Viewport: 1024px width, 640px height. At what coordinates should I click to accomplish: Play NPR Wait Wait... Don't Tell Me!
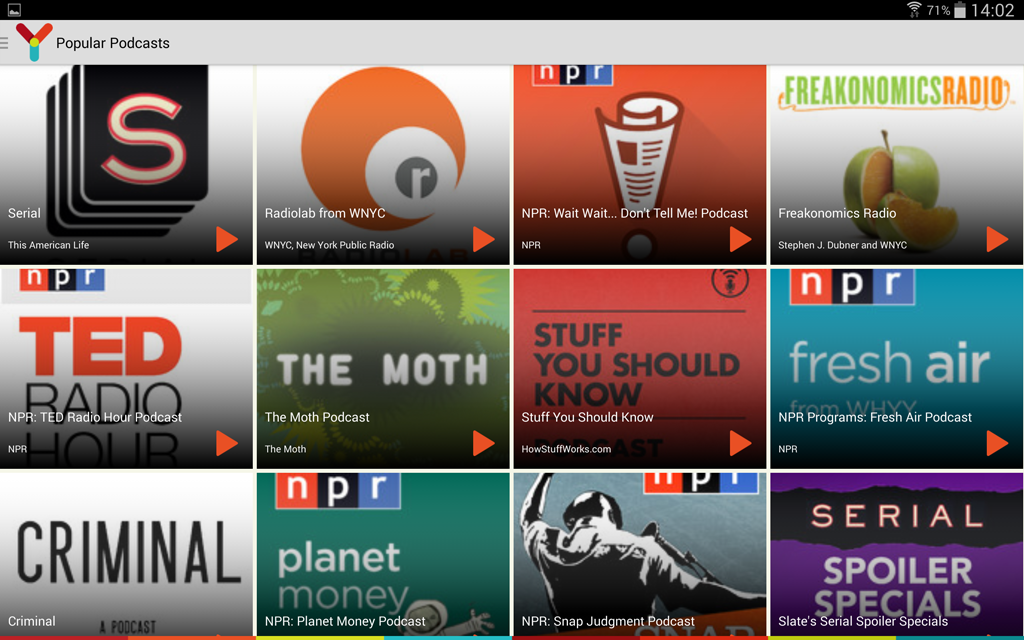pyautogui.click(x=740, y=240)
